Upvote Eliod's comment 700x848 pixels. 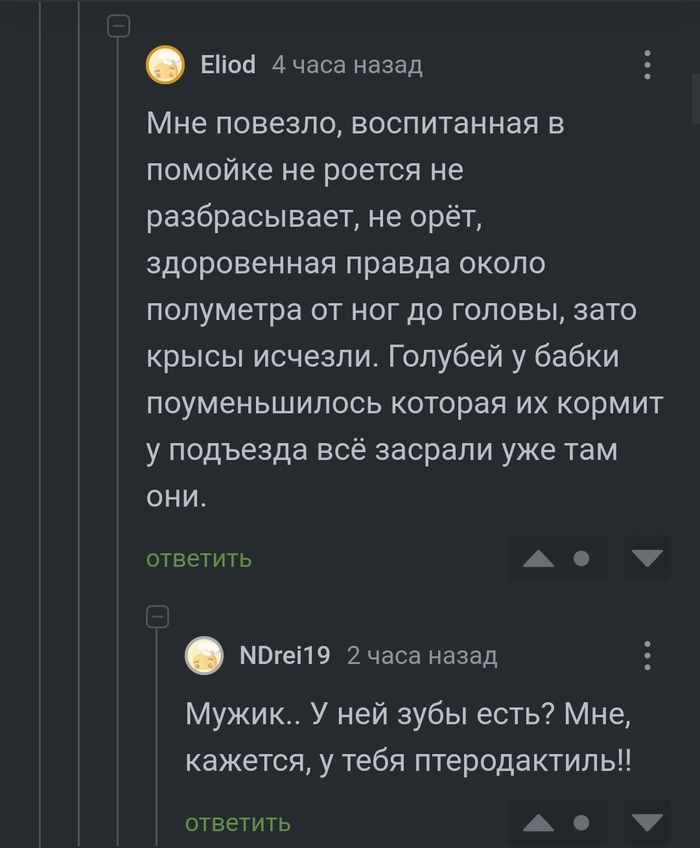(x=539, y=559)
